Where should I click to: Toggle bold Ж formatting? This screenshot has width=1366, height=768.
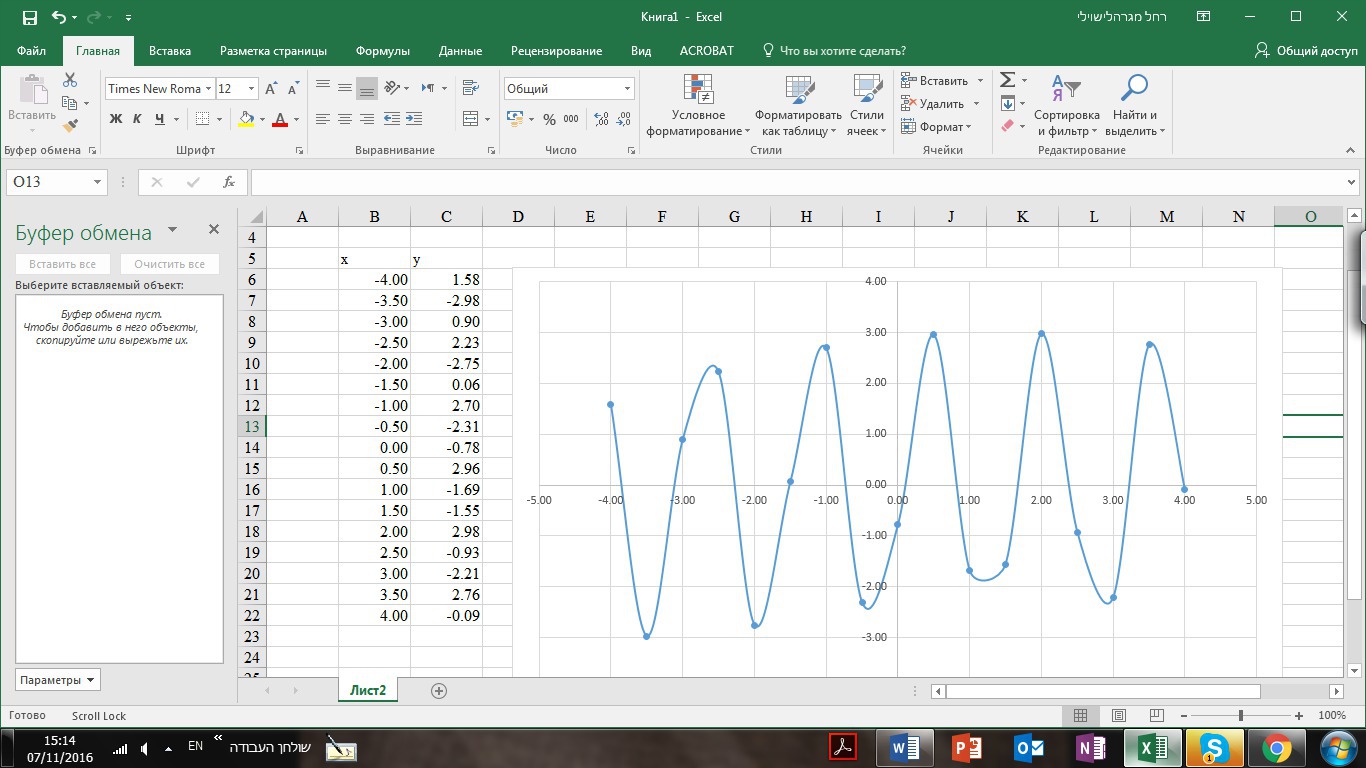click(x=115, y=119)
